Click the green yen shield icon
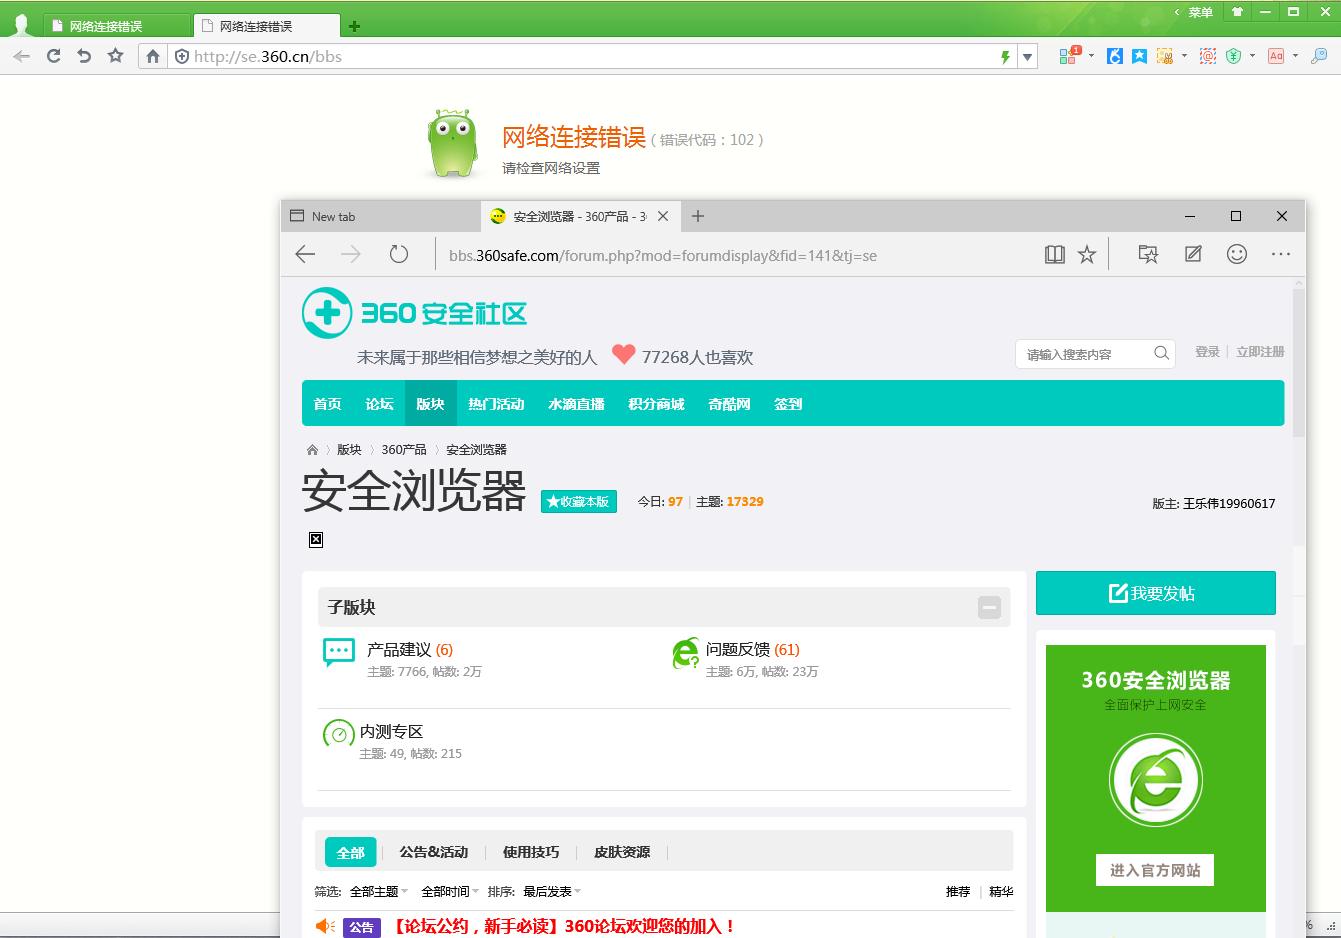This screenshot has height=938, width=1341. pos(1234,56)
